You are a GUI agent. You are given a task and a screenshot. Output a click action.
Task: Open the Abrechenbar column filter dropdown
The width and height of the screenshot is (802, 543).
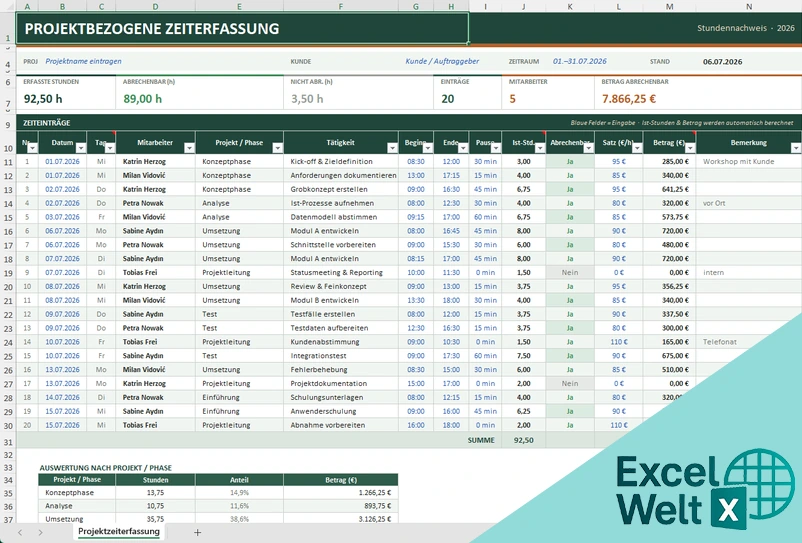tap(588, 148)
